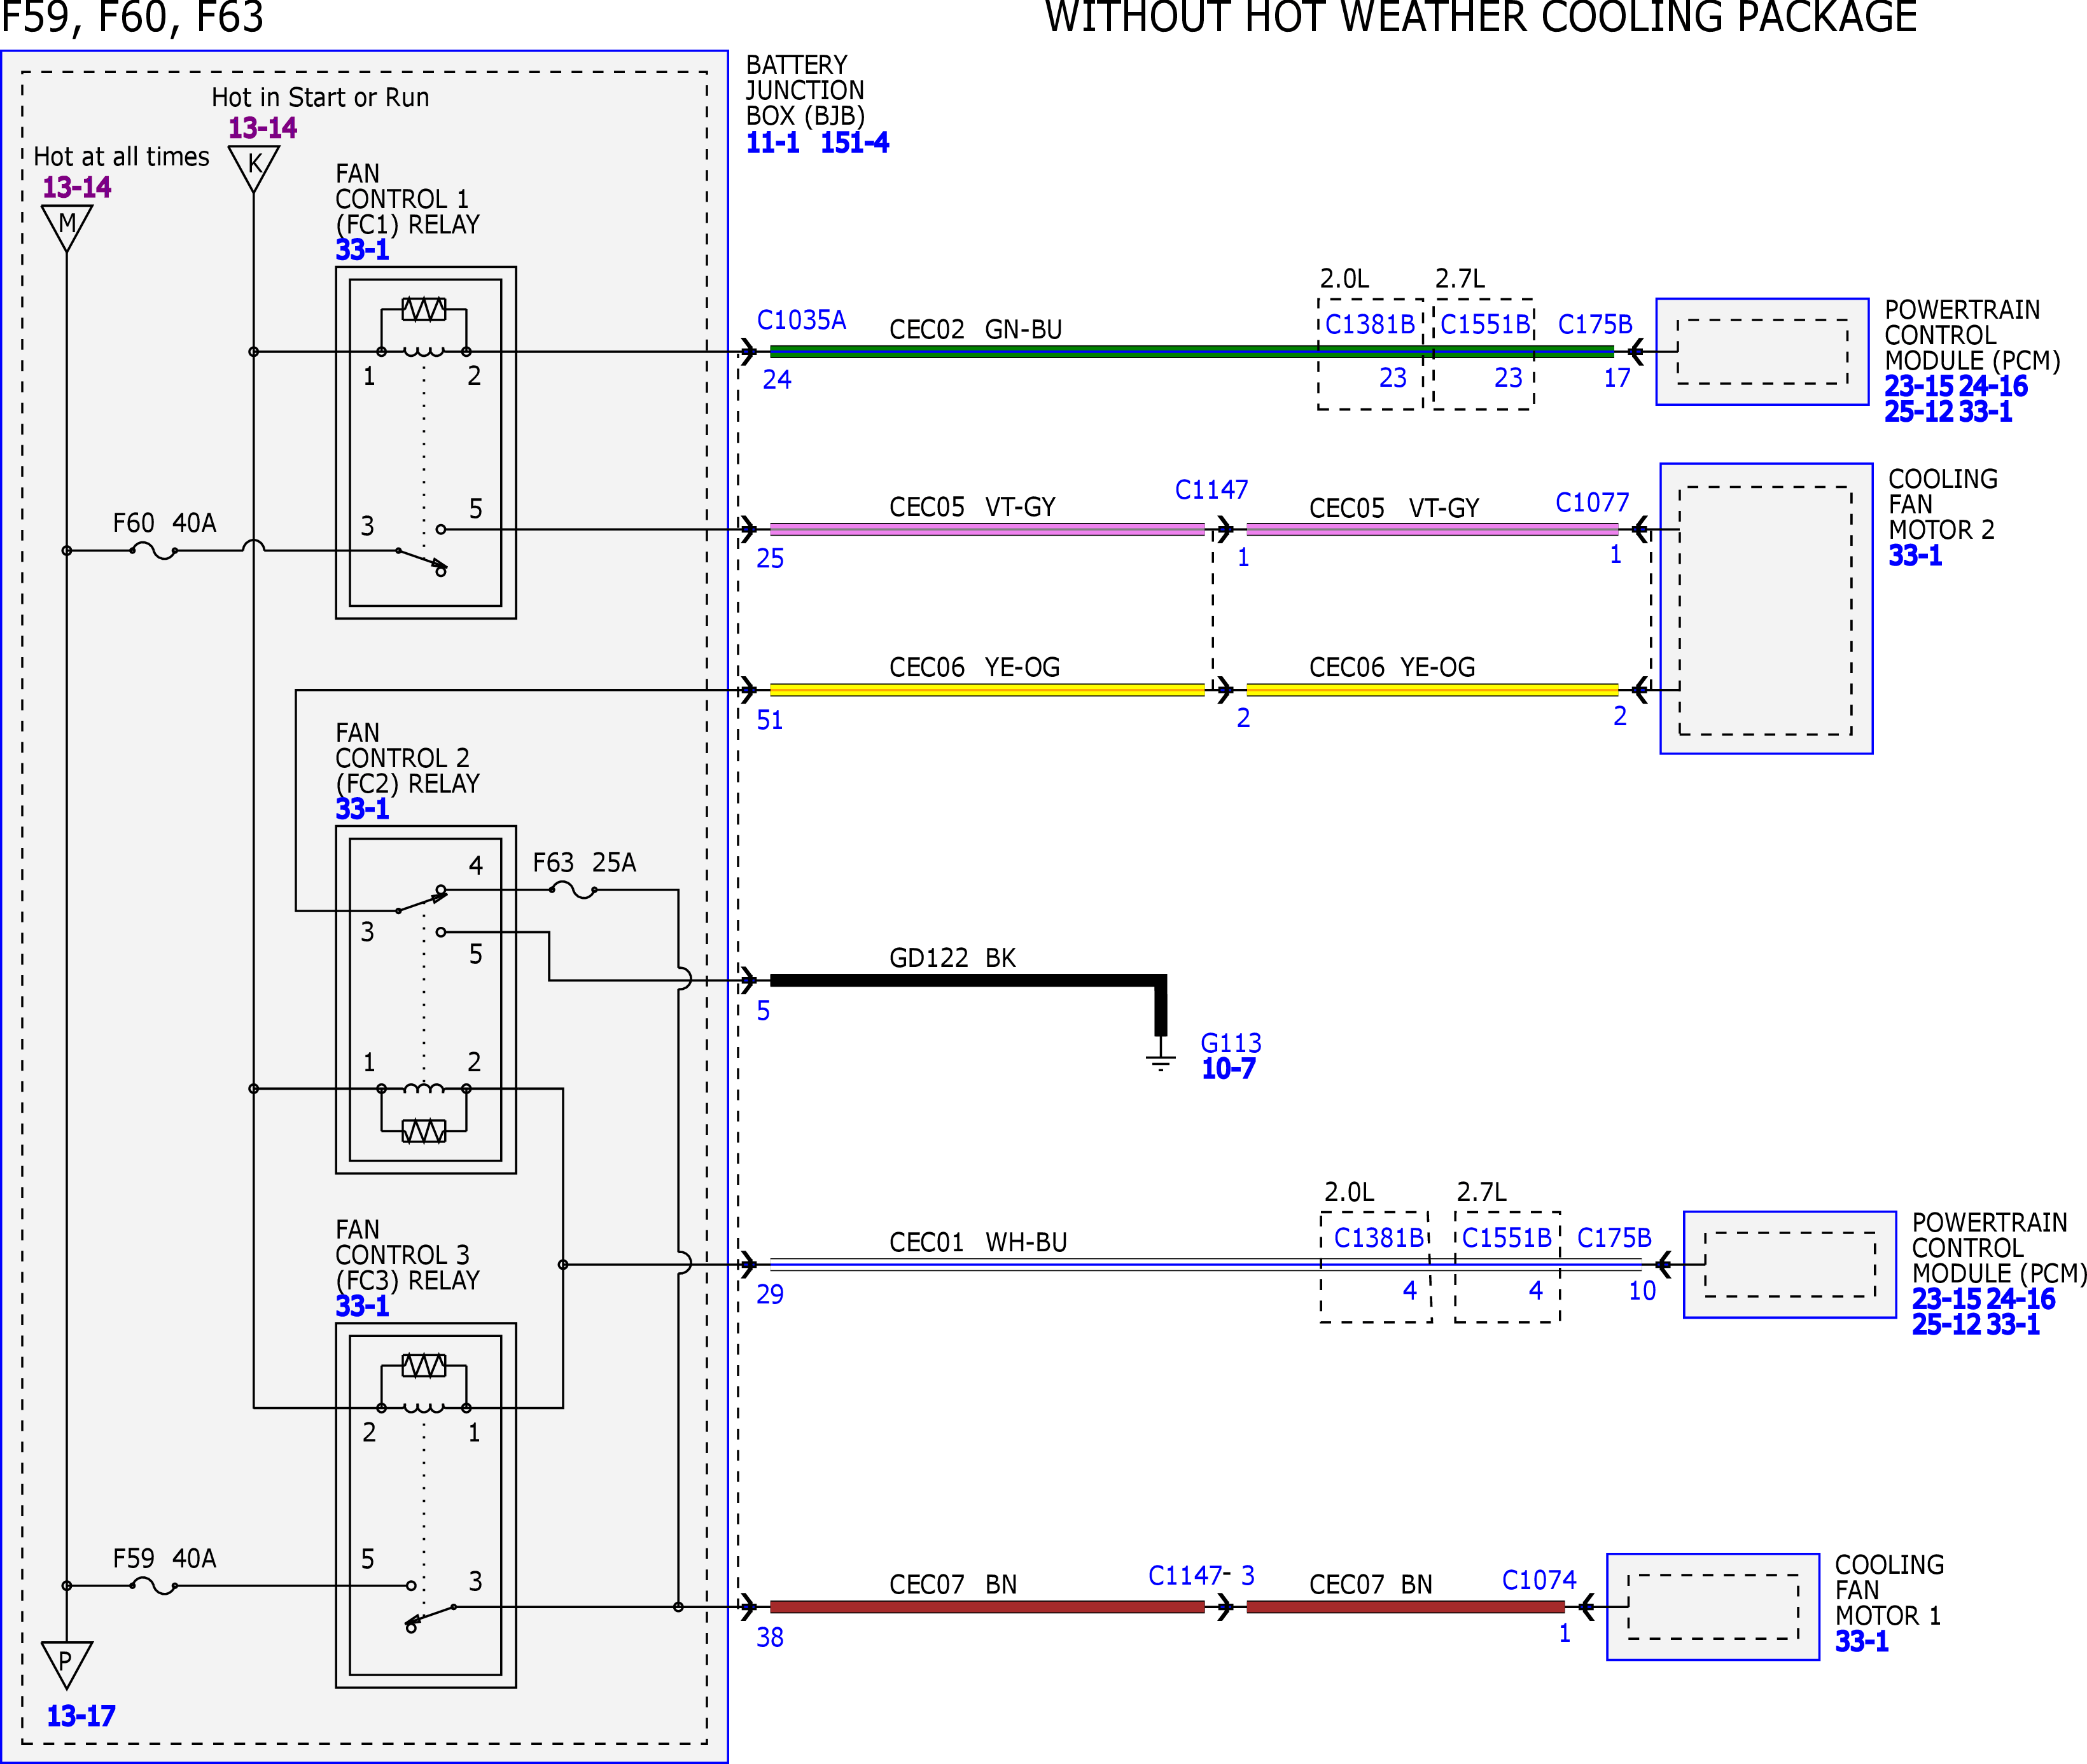Select the C1035A connector label
The height and width of the screenshot is (1764, 2087).
coord(801,320)
